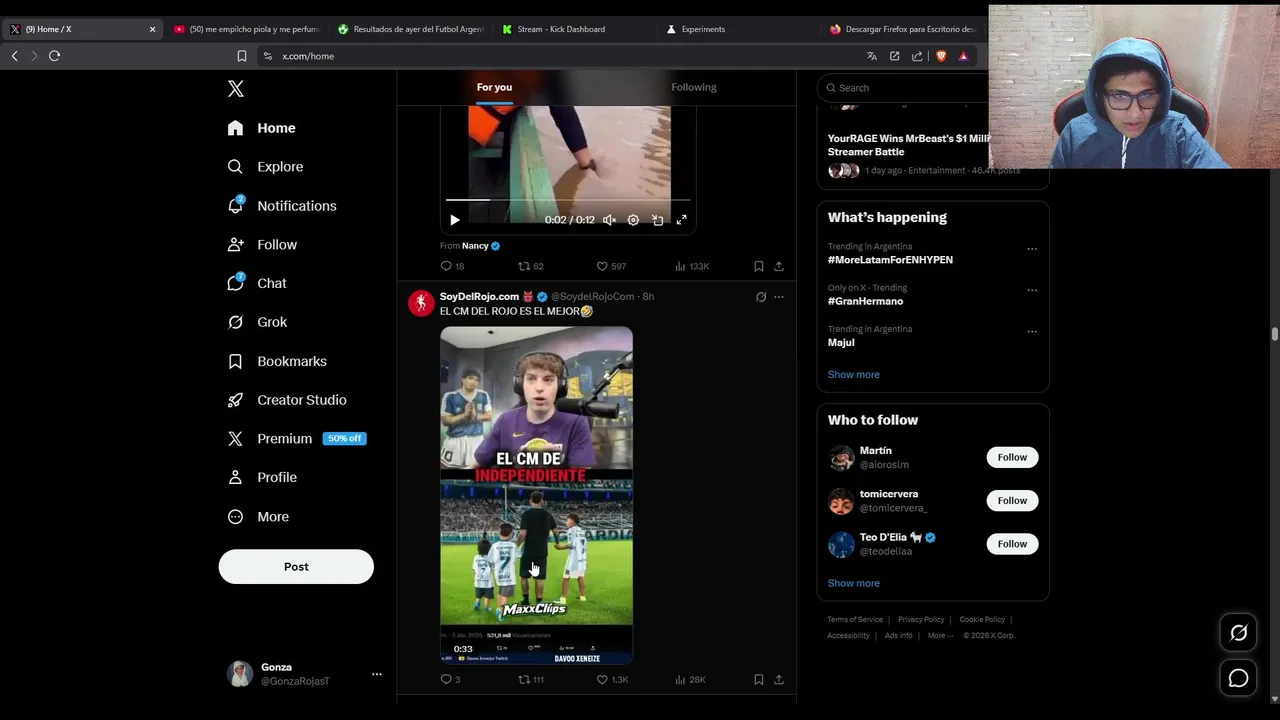Share the Nancy video post
Screen dimensions: 1280x720
(779, 266)
